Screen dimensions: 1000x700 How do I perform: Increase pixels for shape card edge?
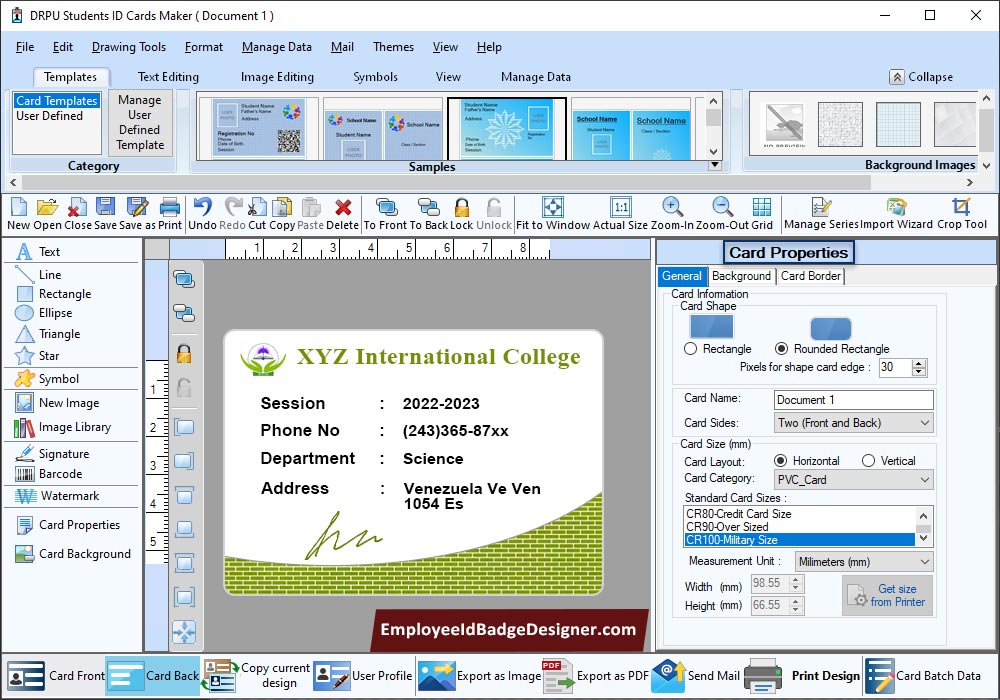coord(919,363)
